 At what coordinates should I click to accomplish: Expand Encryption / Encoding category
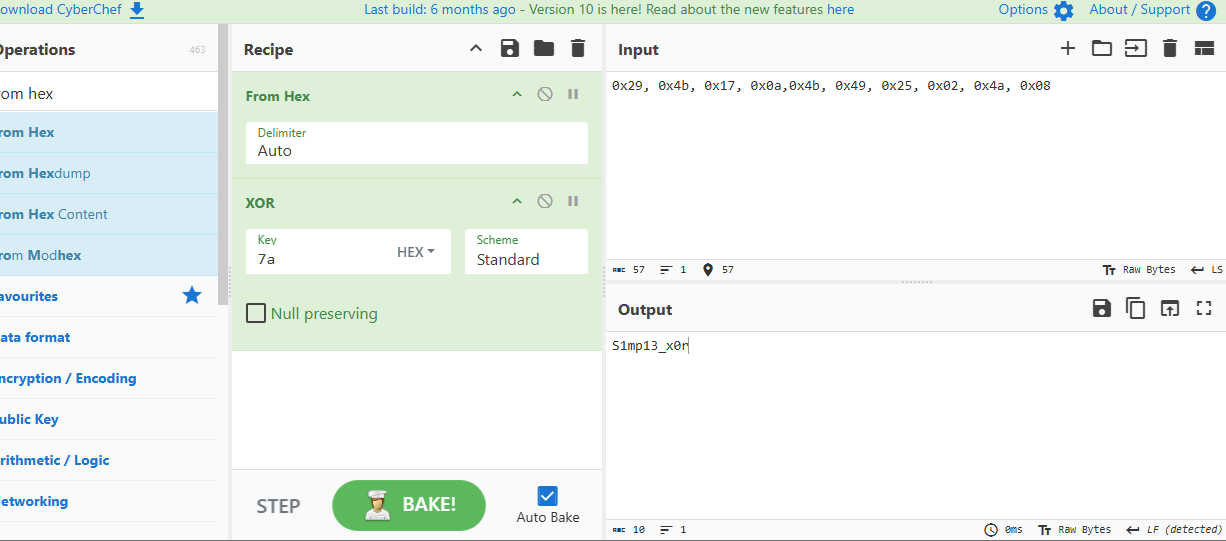click(x=109, y=378)
